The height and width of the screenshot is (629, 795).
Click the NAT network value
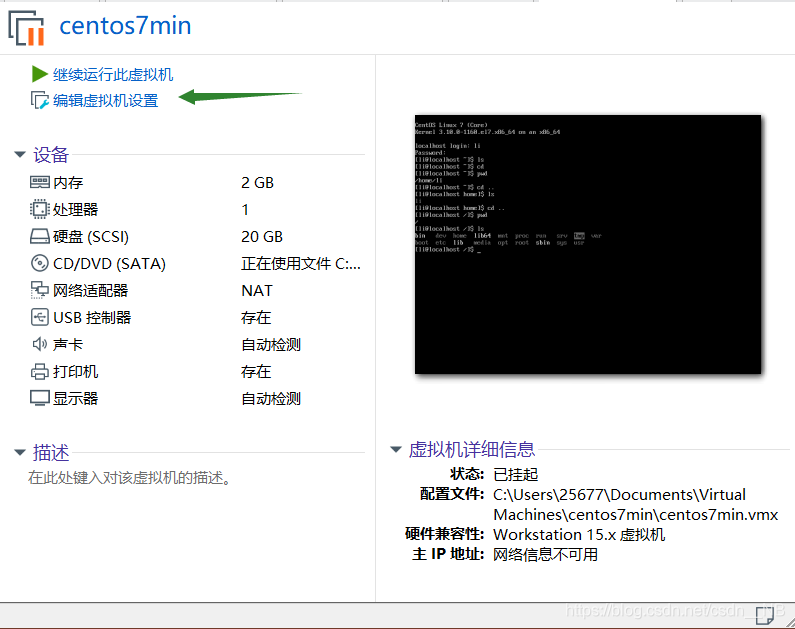point(257,290)
